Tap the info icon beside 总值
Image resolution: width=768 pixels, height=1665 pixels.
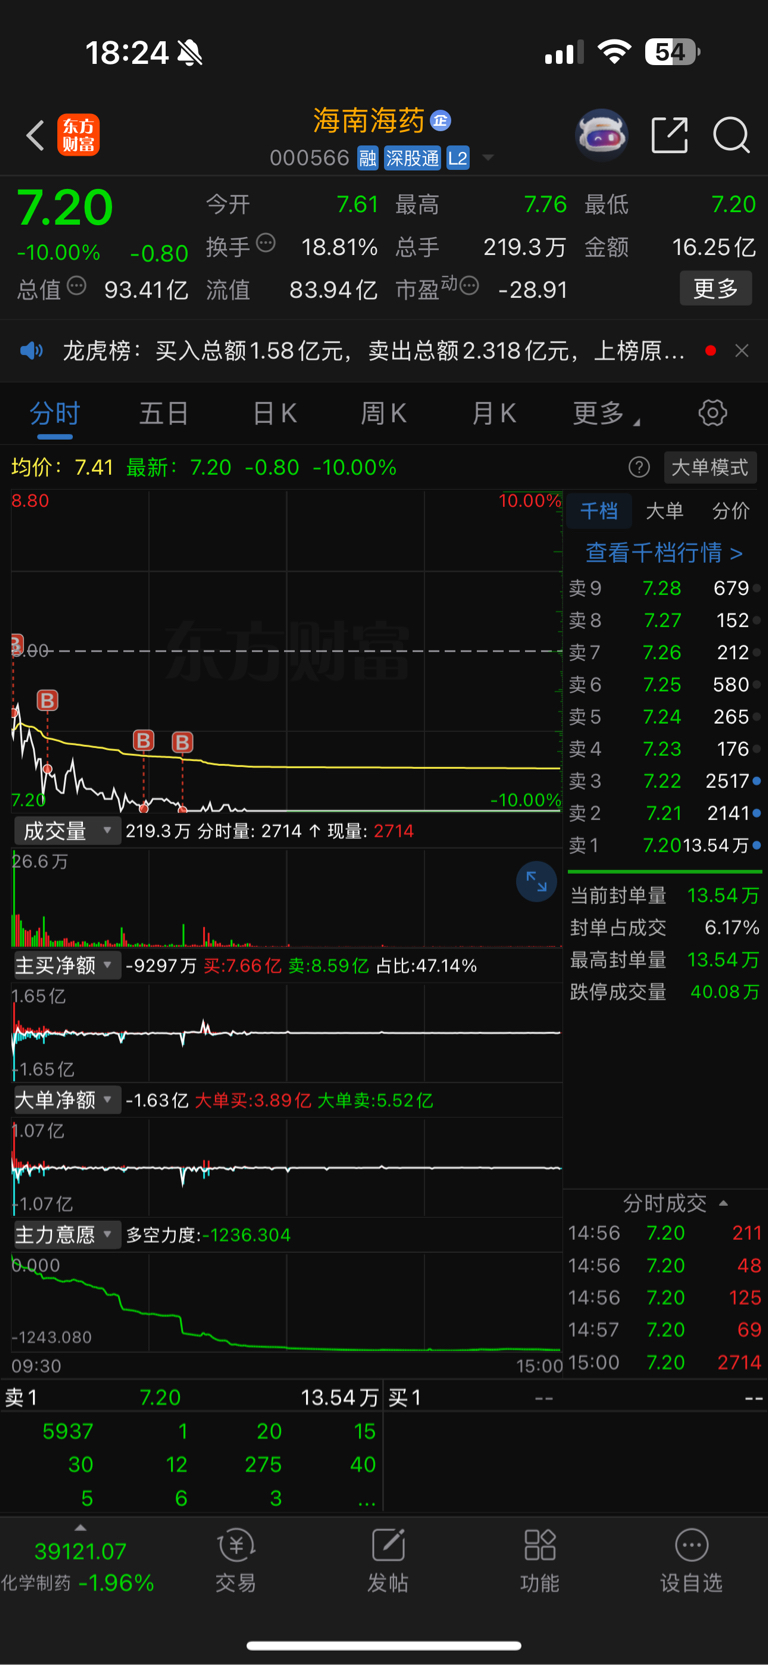(76, 287)
